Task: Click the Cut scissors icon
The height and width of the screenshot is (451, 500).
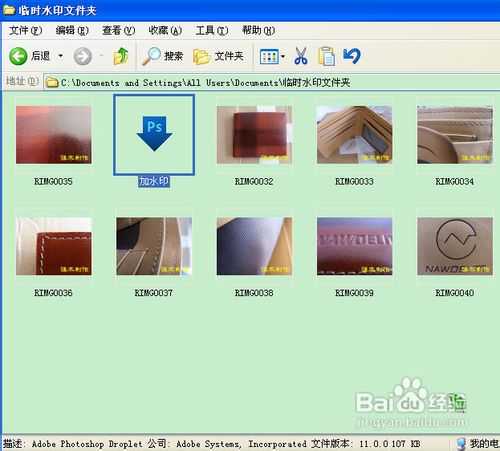Action: [301, 56]
